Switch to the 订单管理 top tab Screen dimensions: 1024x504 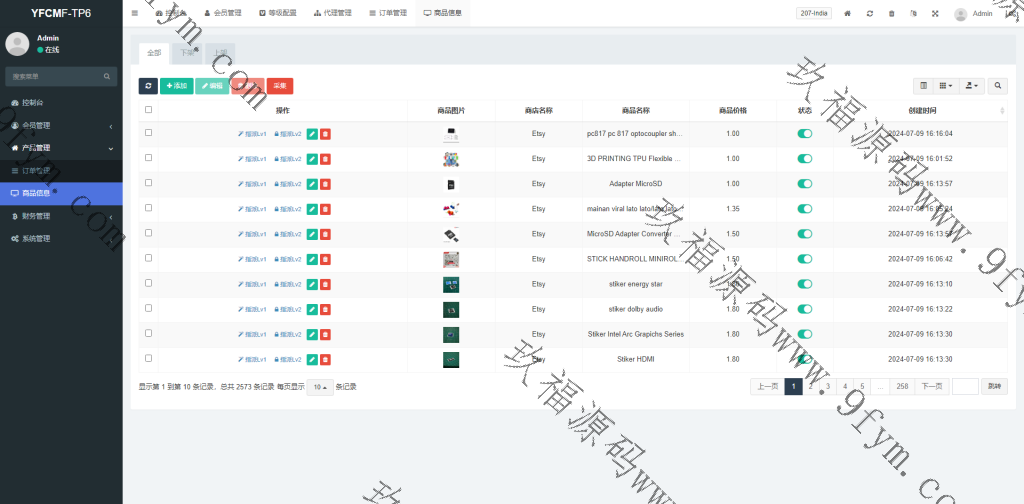click(387, 13)
